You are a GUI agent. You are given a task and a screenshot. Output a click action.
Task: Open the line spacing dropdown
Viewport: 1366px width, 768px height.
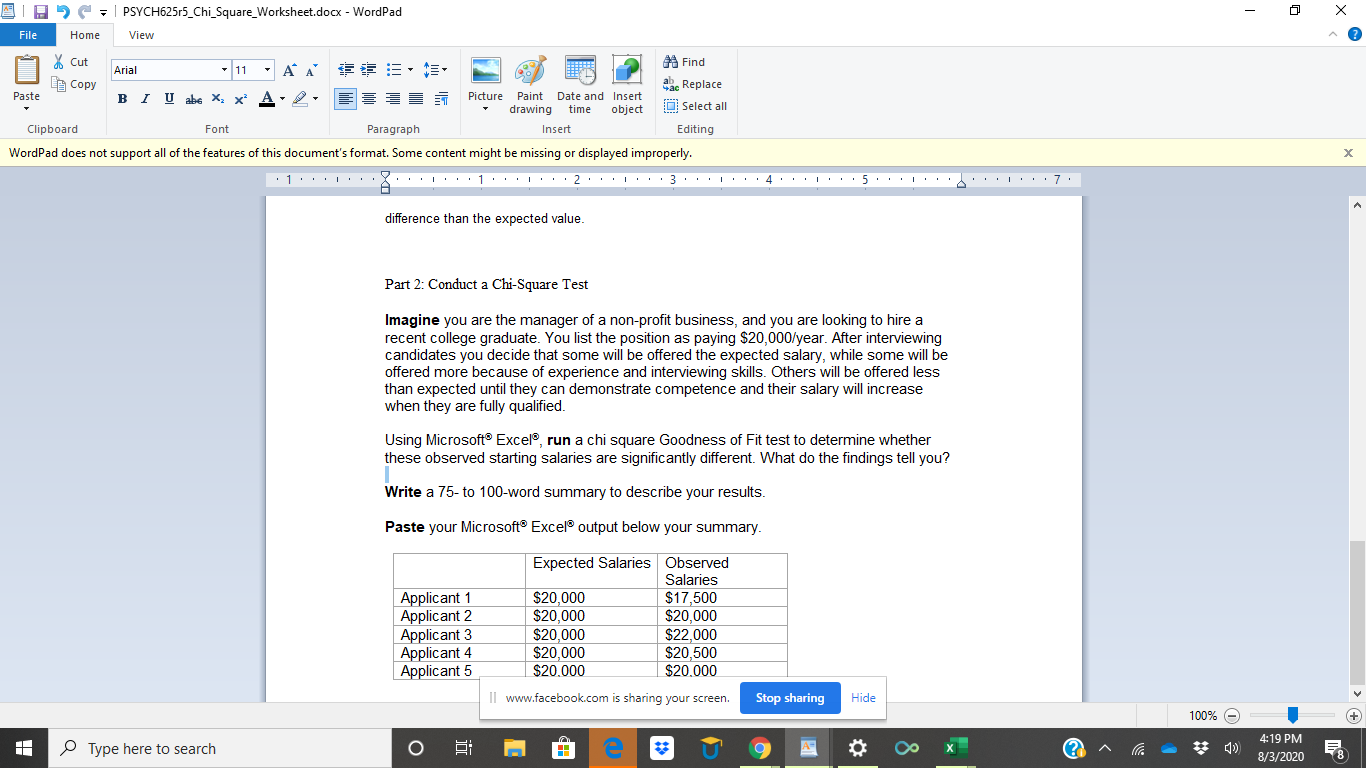point(435,70)
